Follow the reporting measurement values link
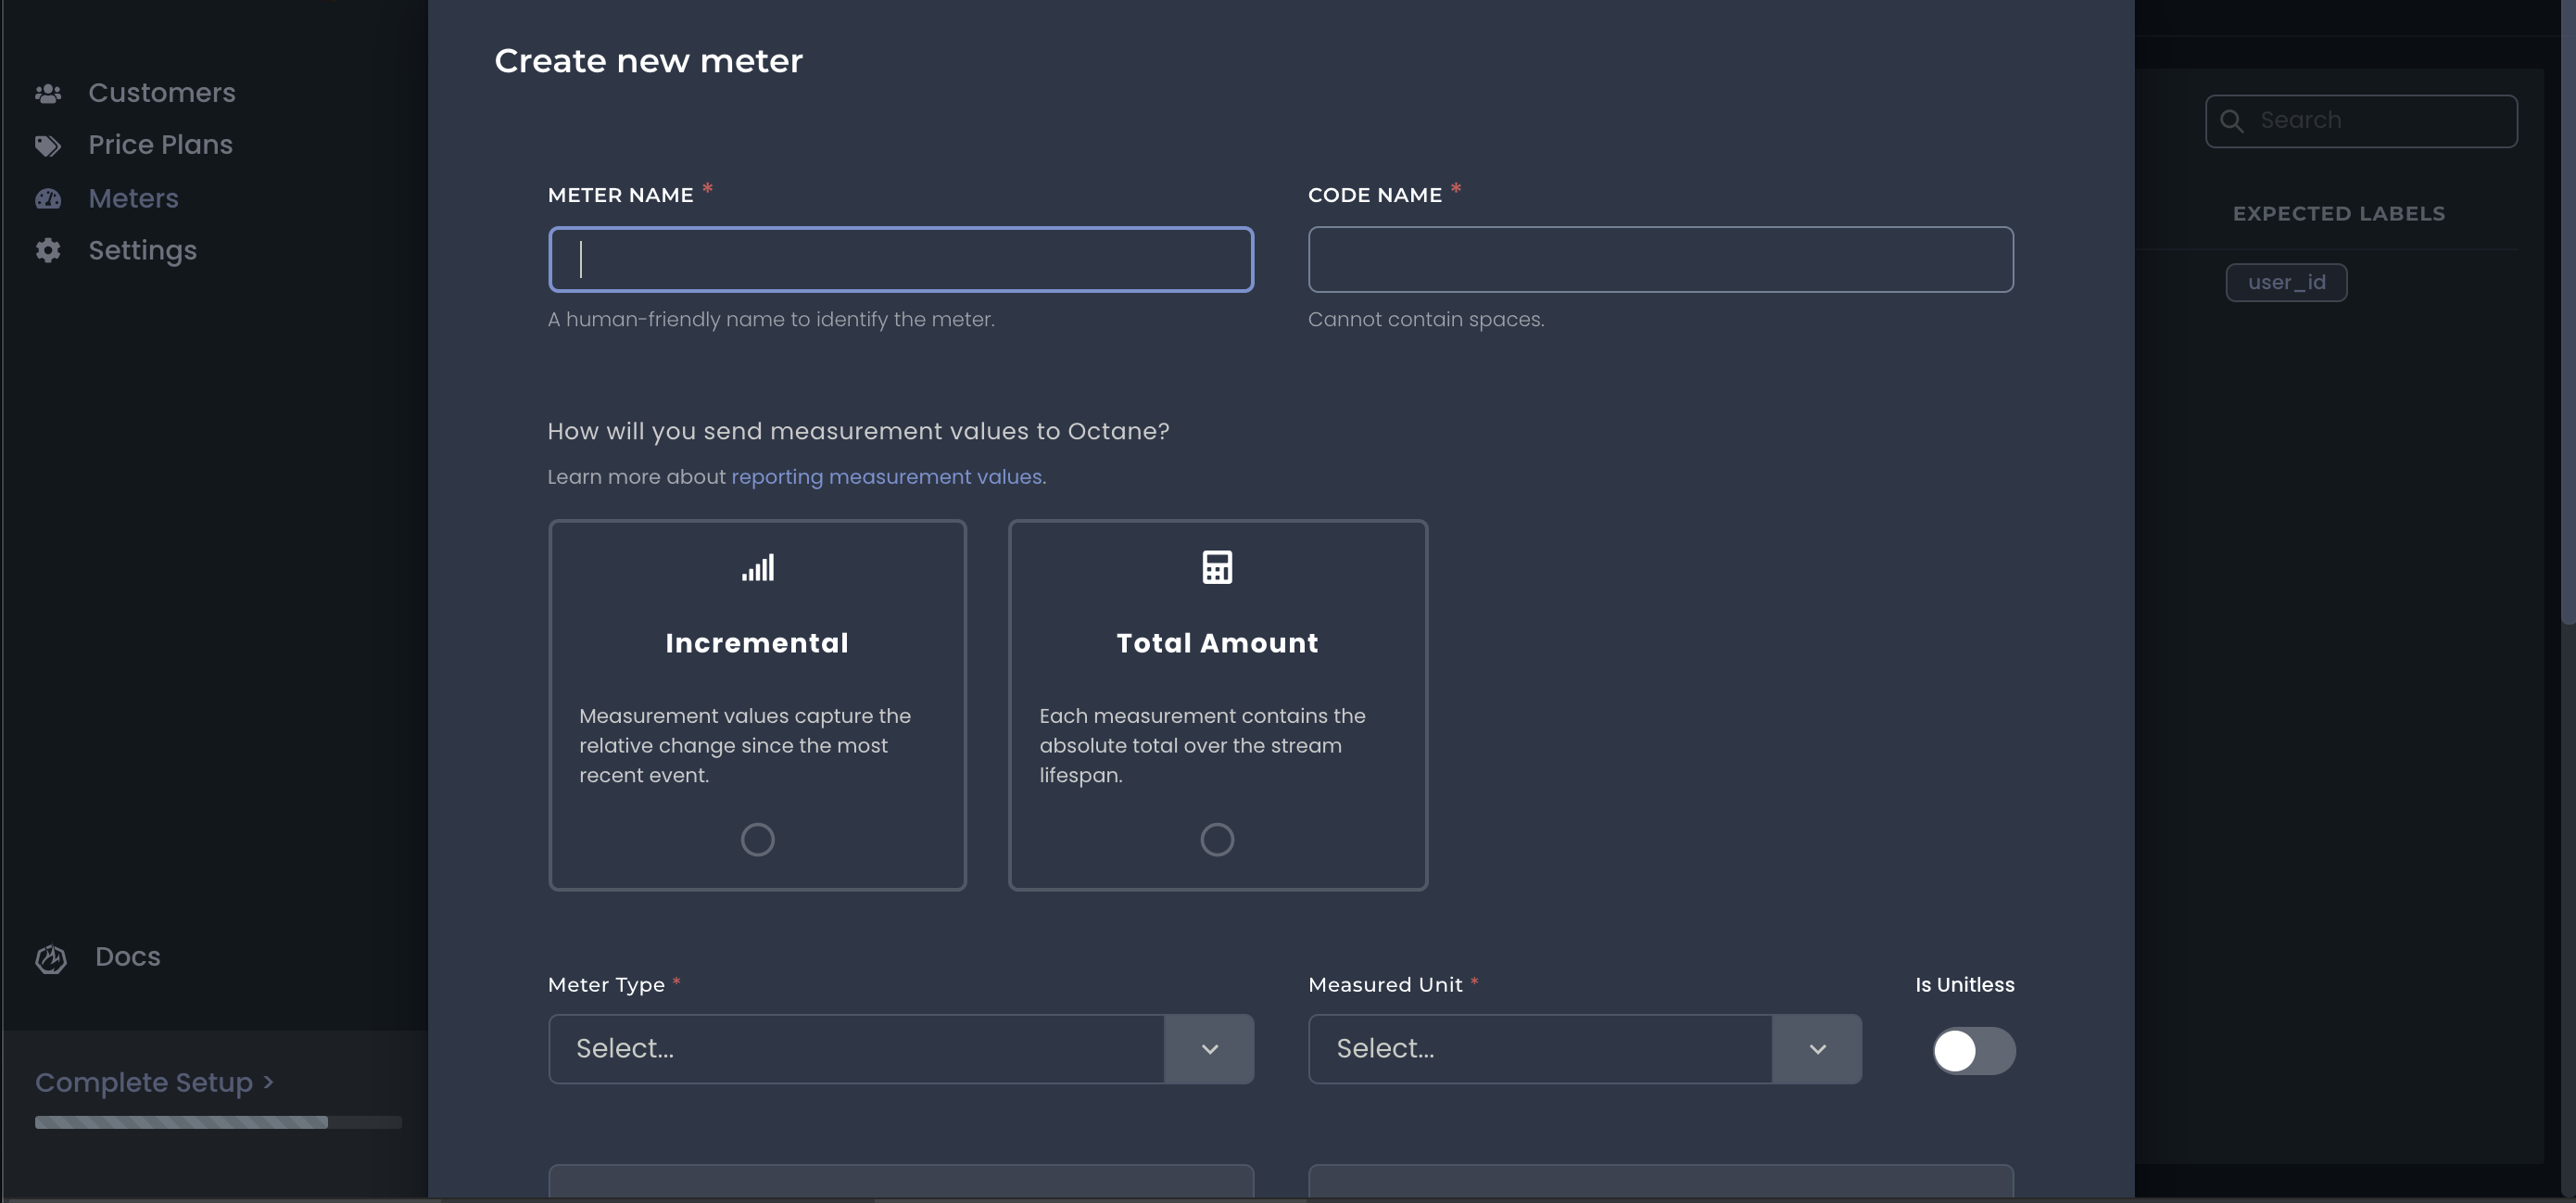Image resolution: width=2576 pixels, height=1203 pixels. [x=886, y=477]
